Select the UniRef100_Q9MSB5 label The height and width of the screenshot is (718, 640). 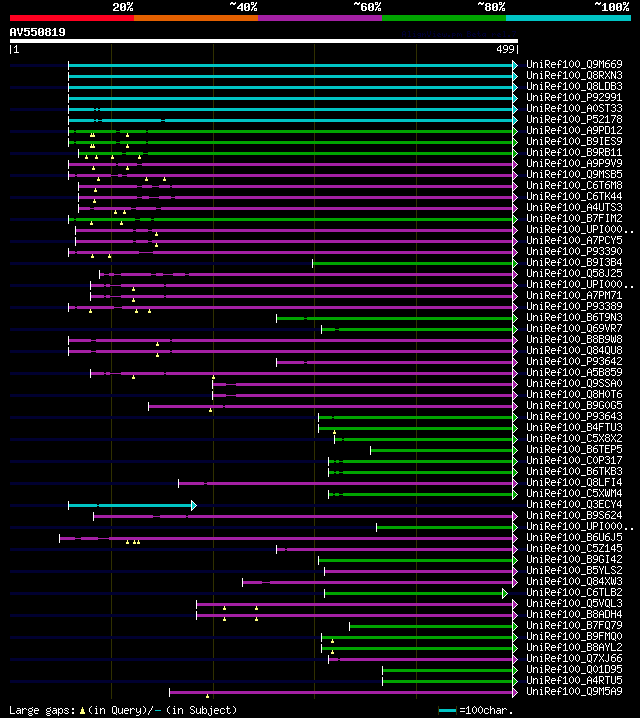pos(574,174)
